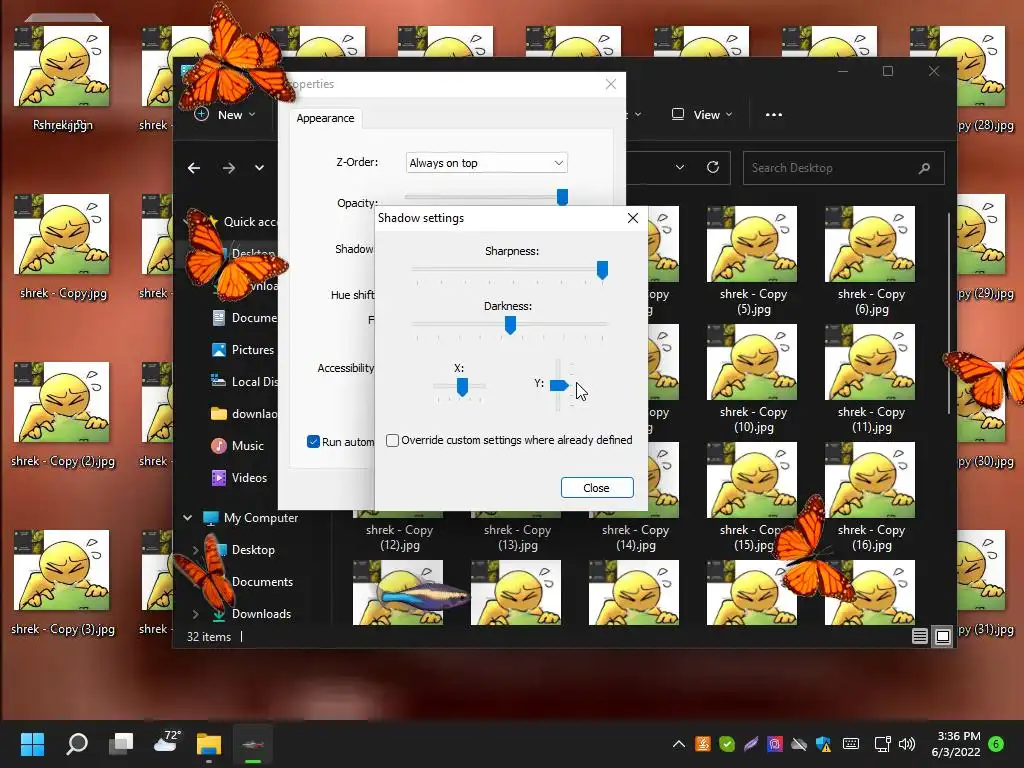Image resolution: width=1024 pixels, height=768 pixels.
Task: Click the 32 items status text
Action: pos(209,637)
